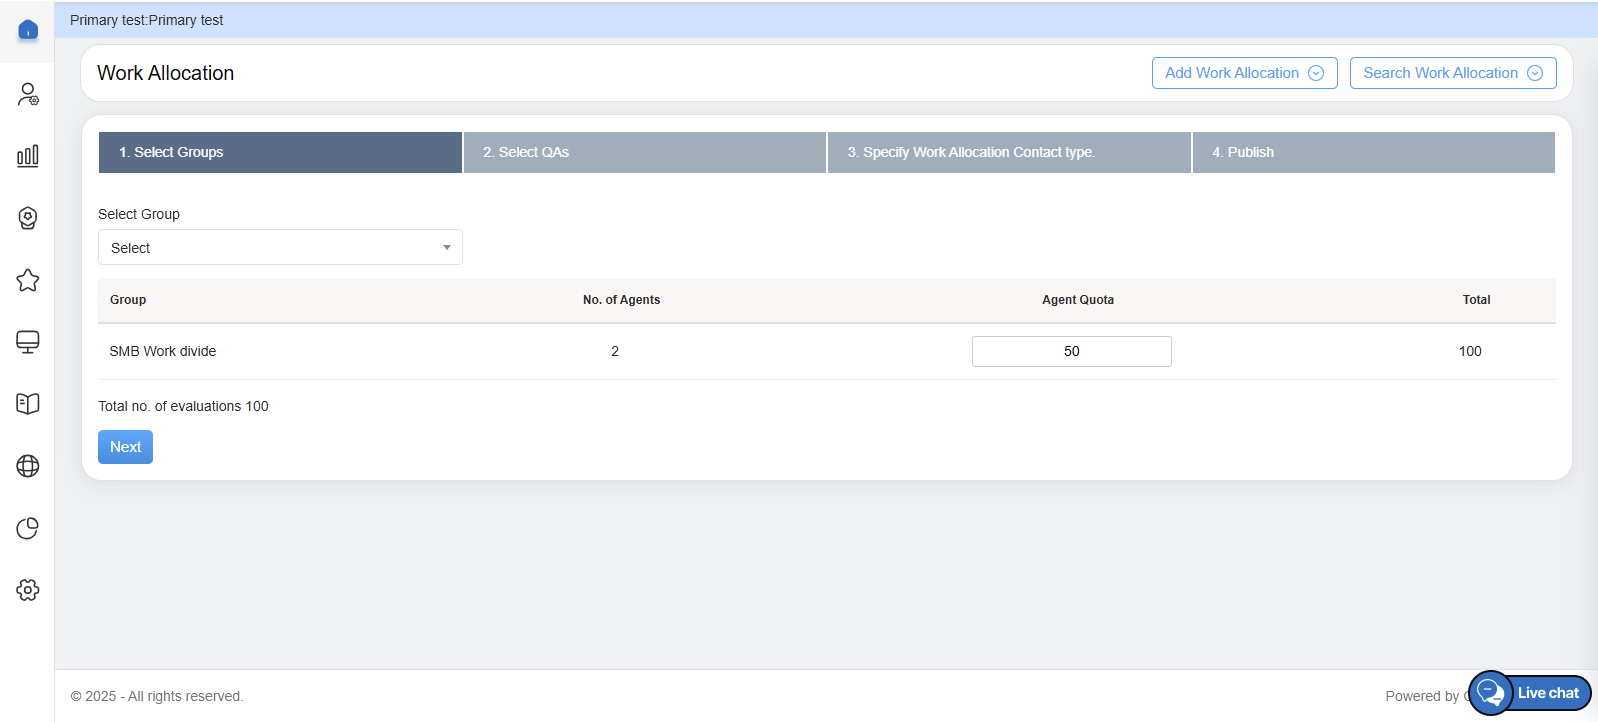Switch to the Select Groups step tab
The image size is (1598, 722).
280,152
